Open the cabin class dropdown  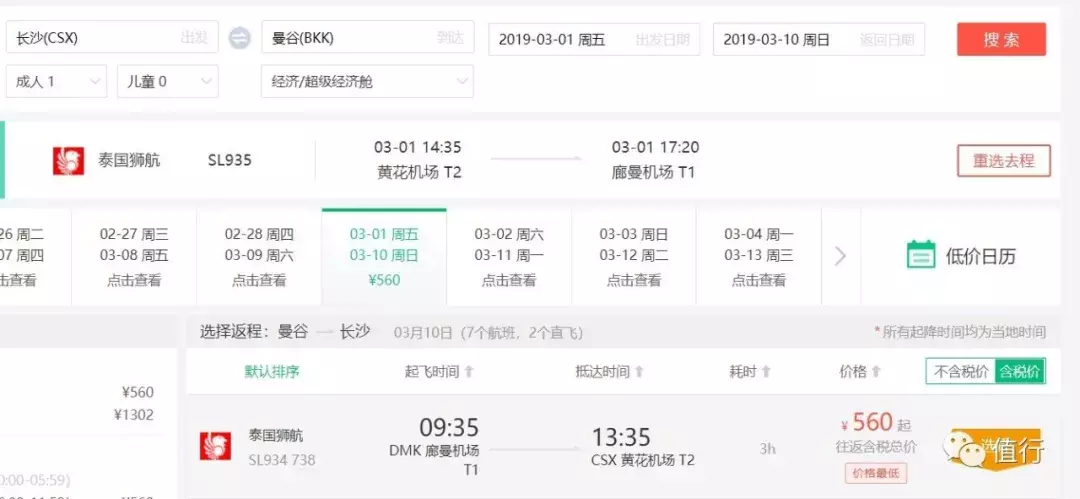coord(368,82)
